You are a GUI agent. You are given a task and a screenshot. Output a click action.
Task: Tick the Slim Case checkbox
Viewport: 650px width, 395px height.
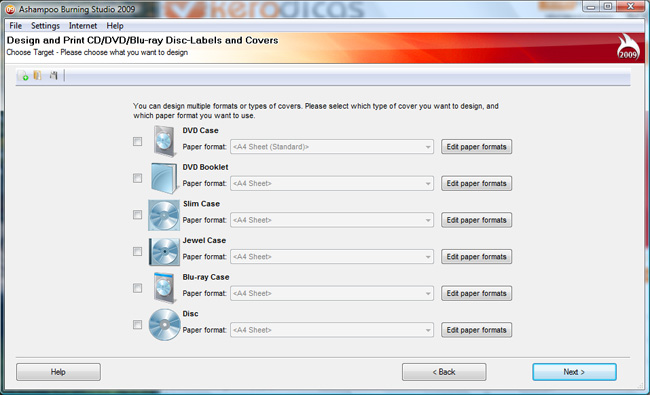click(137, 215)
